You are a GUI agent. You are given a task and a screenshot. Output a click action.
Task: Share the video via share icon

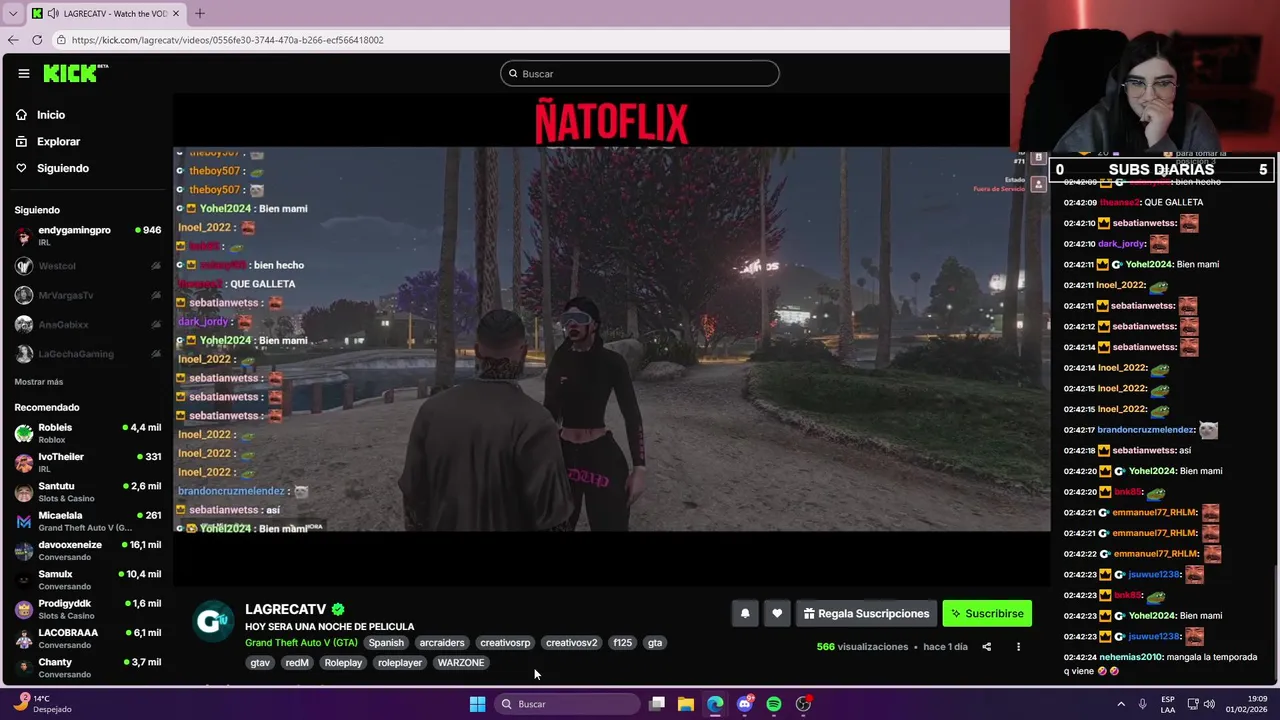point(986,647)
